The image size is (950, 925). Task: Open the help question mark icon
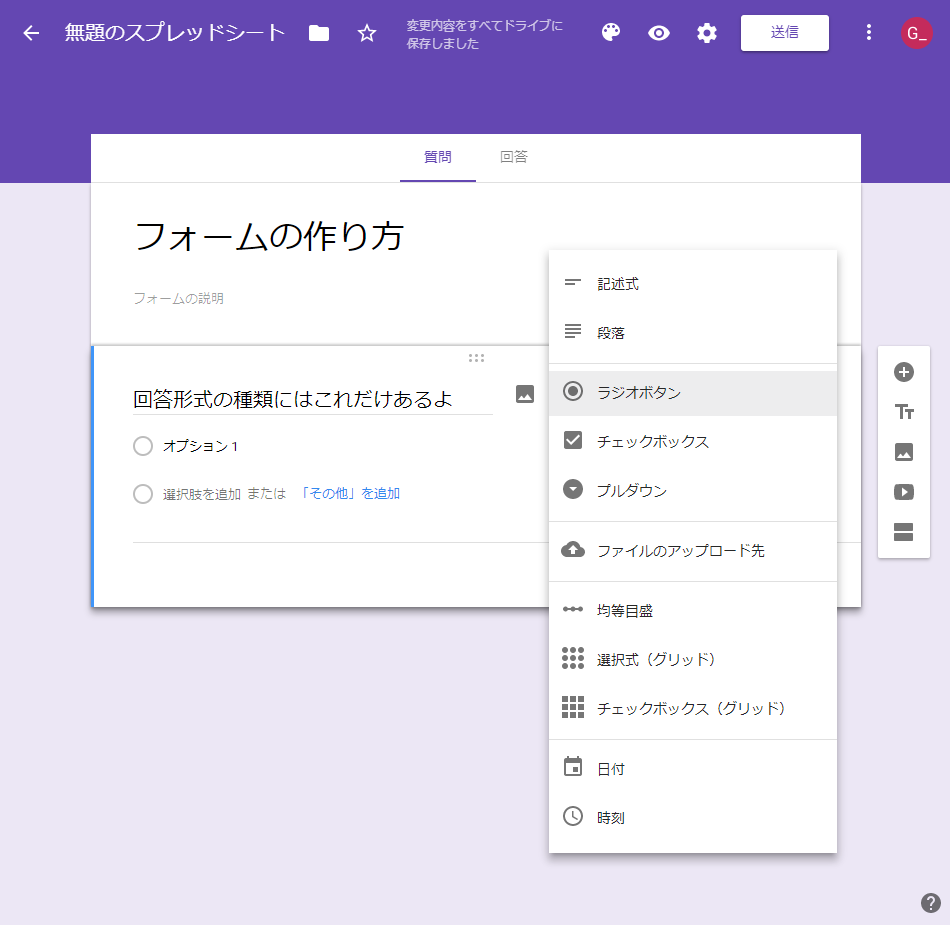[931, 903]
